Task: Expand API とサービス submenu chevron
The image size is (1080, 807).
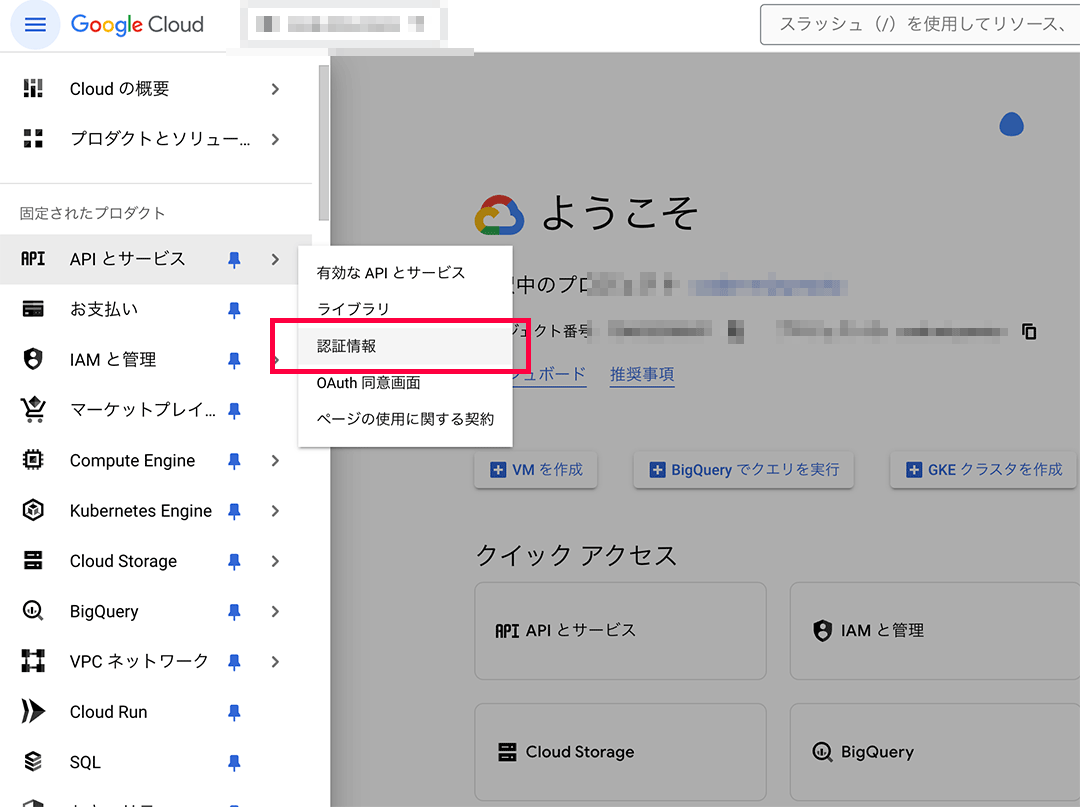Action: (x=275, y=259)
